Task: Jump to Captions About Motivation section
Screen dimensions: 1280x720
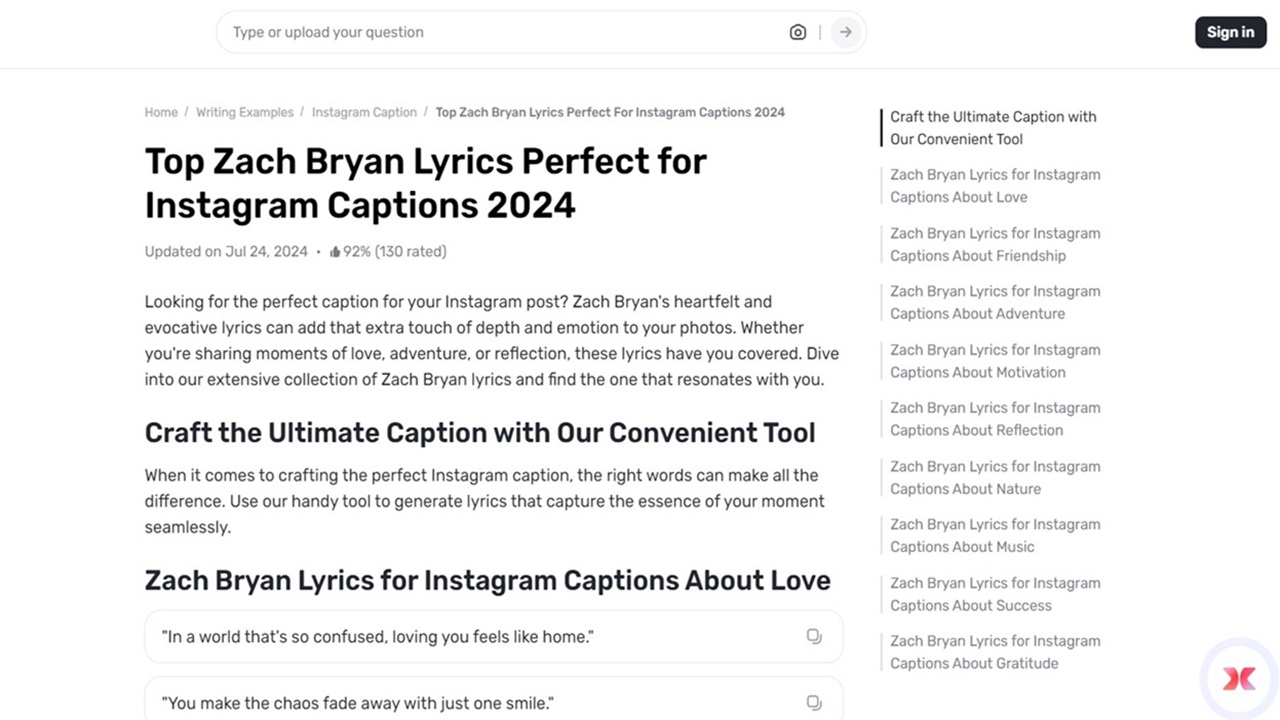Action: pos(995,360)
